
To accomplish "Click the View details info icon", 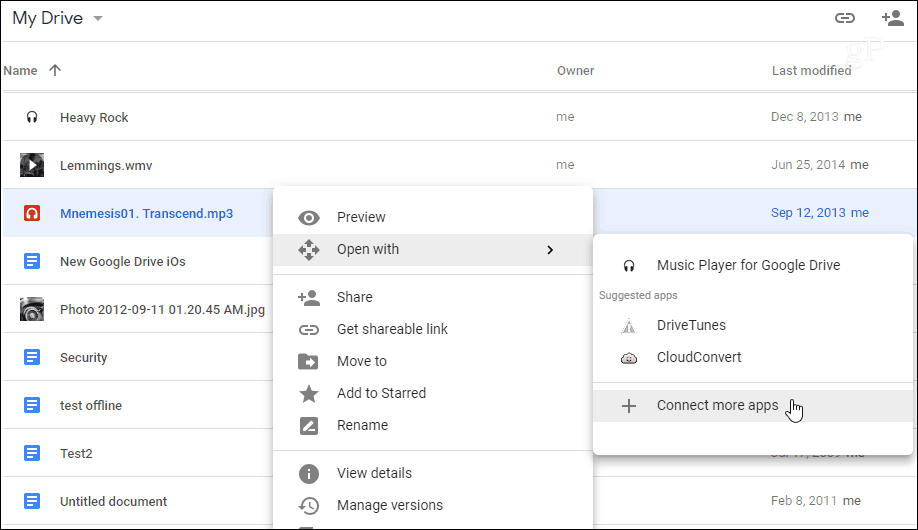I will tap(309, 473).
